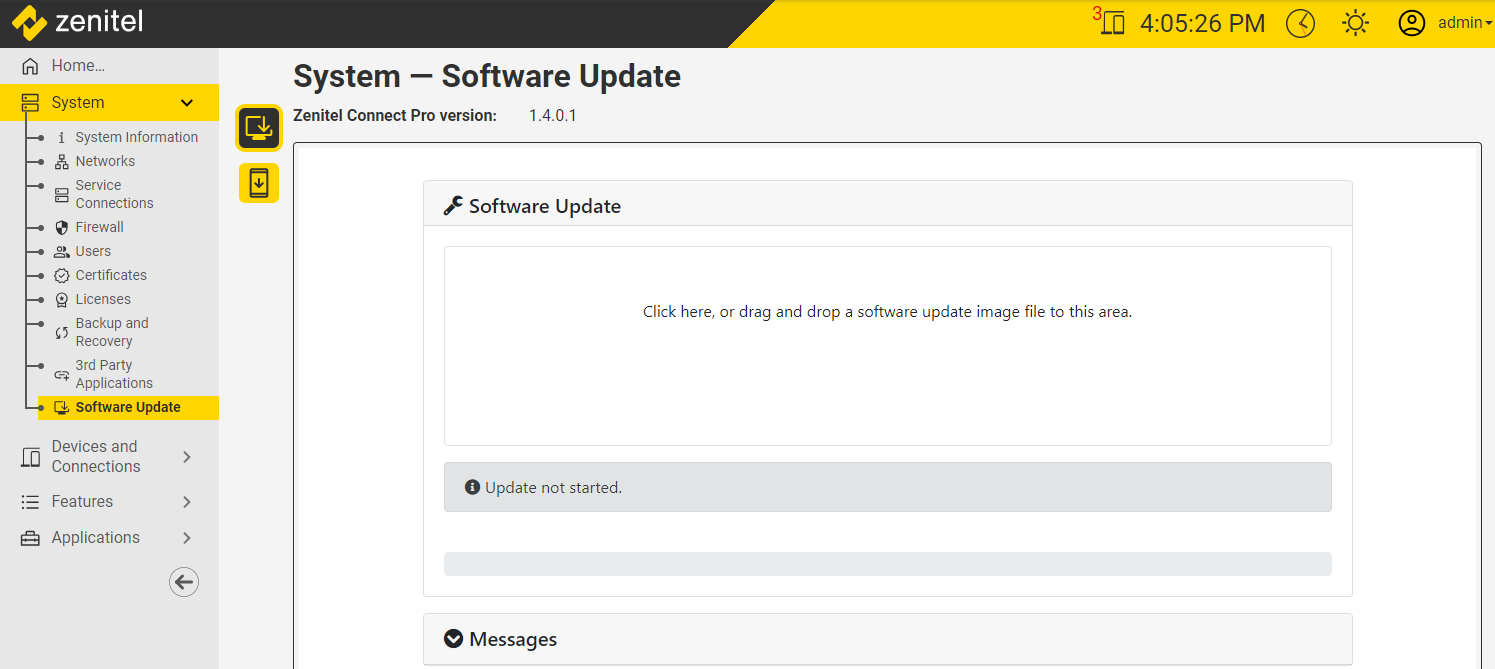Click the clock time display 4:05:26 PM

1203,23
